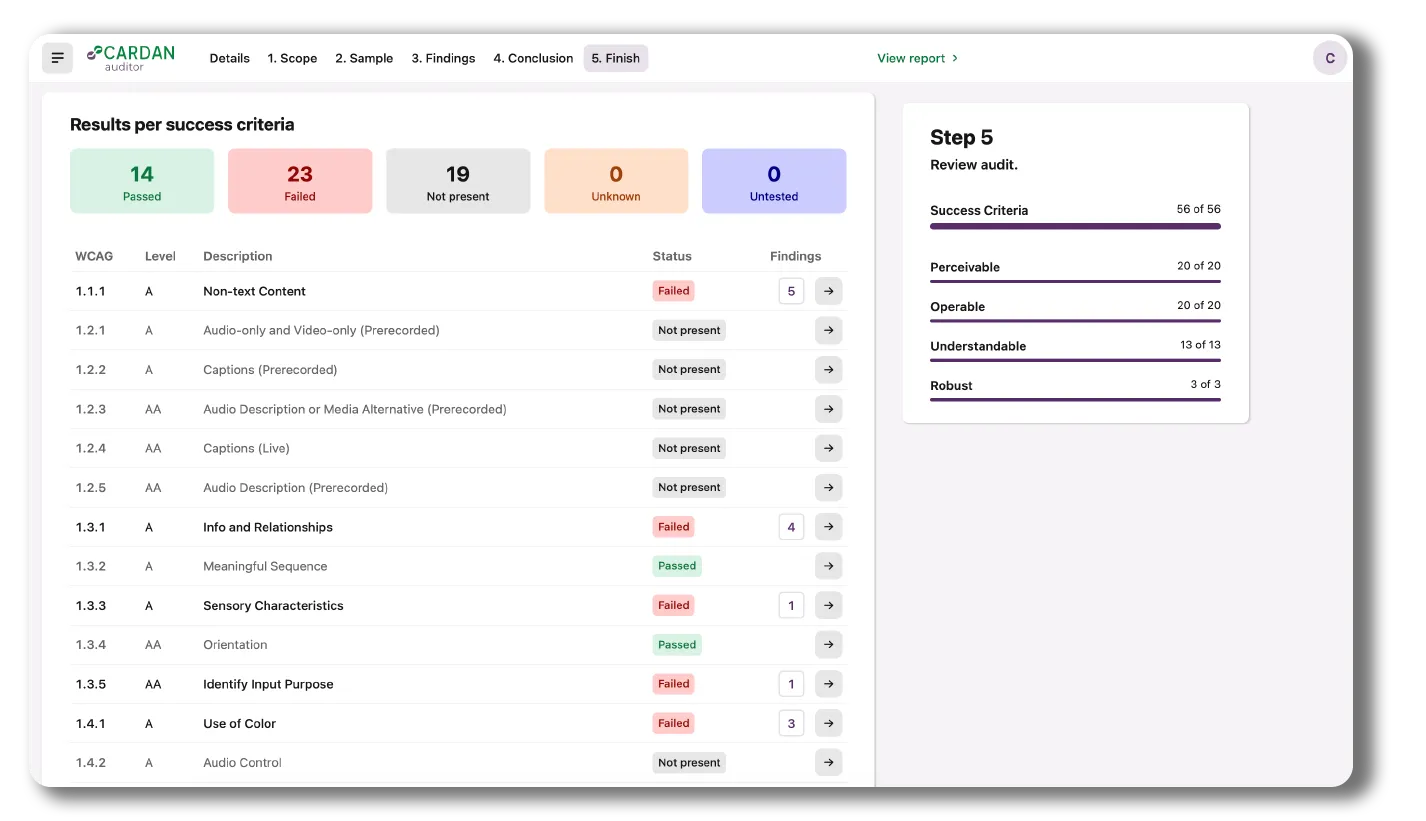Open arrow for 1.3.4 Orientation
Screen dimensions: 1426x821
point(828,645)
